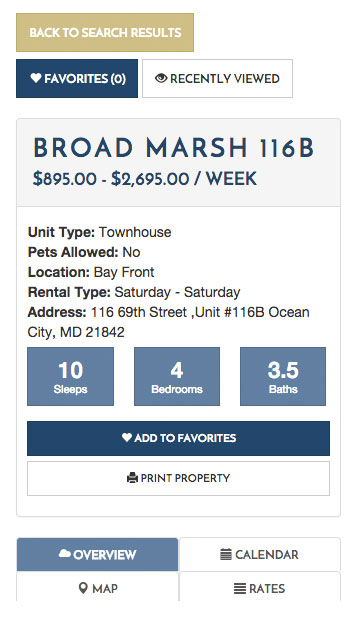The image size is (361, 618).
Task: Click the cloud icon on the Overview tab
Action: [x=65, y=554]
